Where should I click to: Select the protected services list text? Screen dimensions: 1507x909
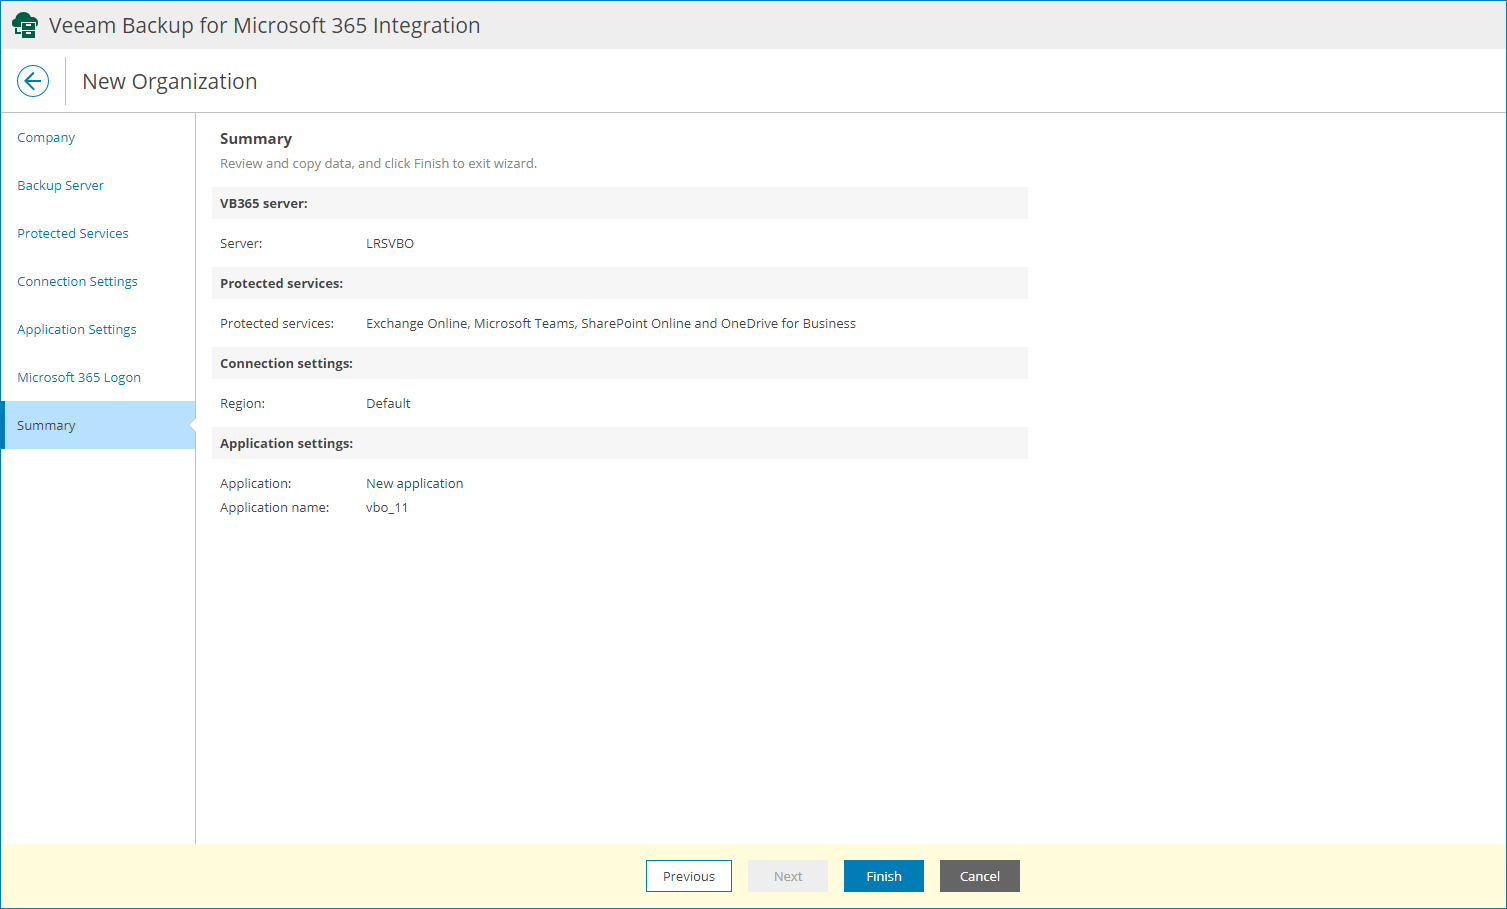click(x=611, y=323)
